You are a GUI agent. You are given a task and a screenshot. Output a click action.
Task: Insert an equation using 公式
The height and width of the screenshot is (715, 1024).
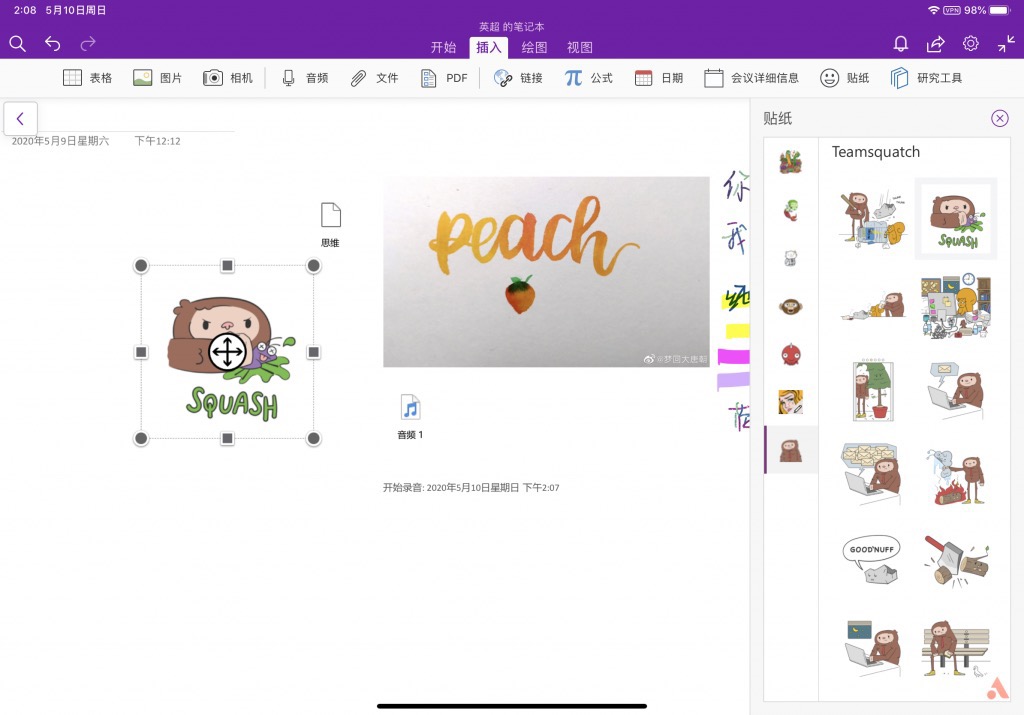(x=588, y=78)
